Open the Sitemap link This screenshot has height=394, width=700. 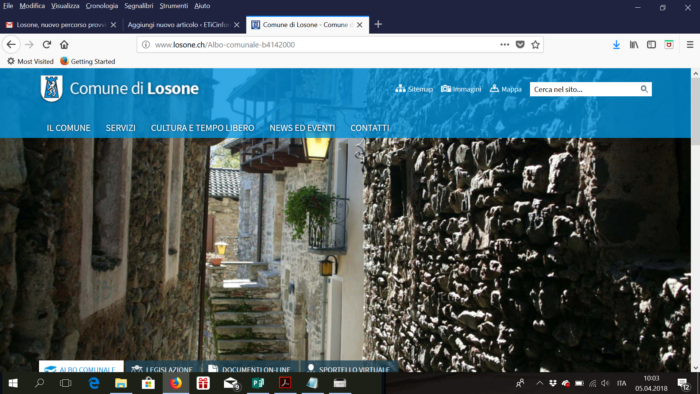click(x=414, y=89)
